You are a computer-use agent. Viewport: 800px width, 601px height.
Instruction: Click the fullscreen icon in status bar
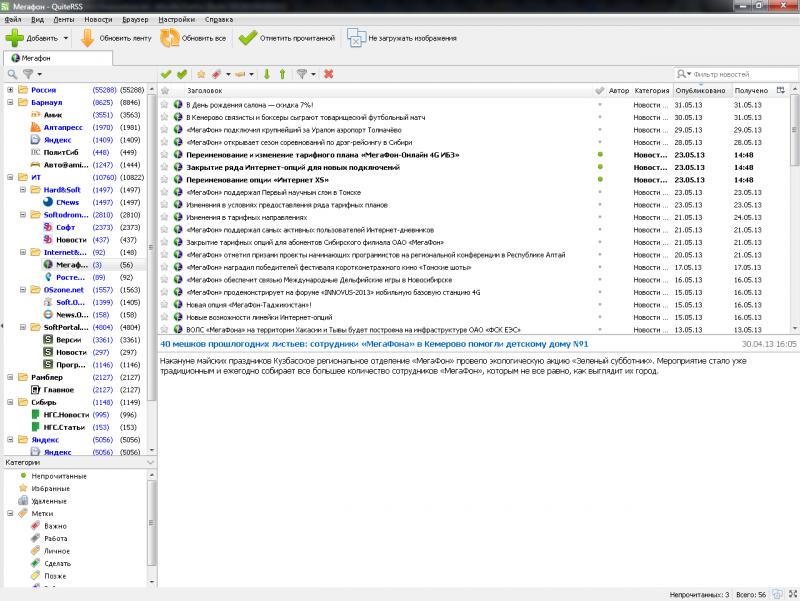tap(790, 593)
